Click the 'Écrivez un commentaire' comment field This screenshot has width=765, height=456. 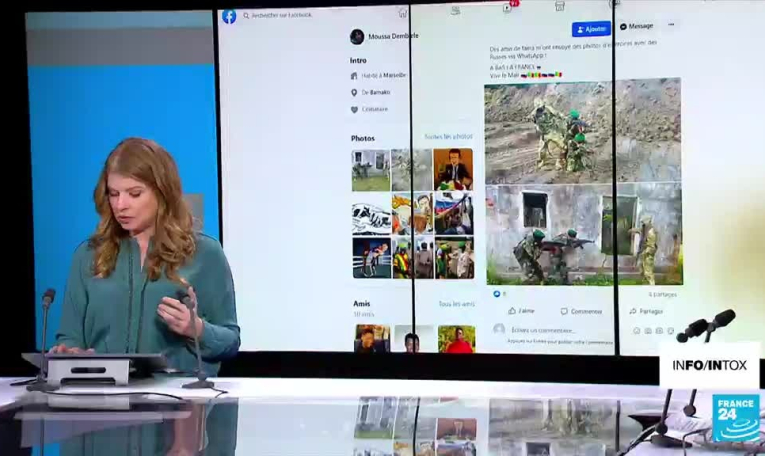click(545, 330)
